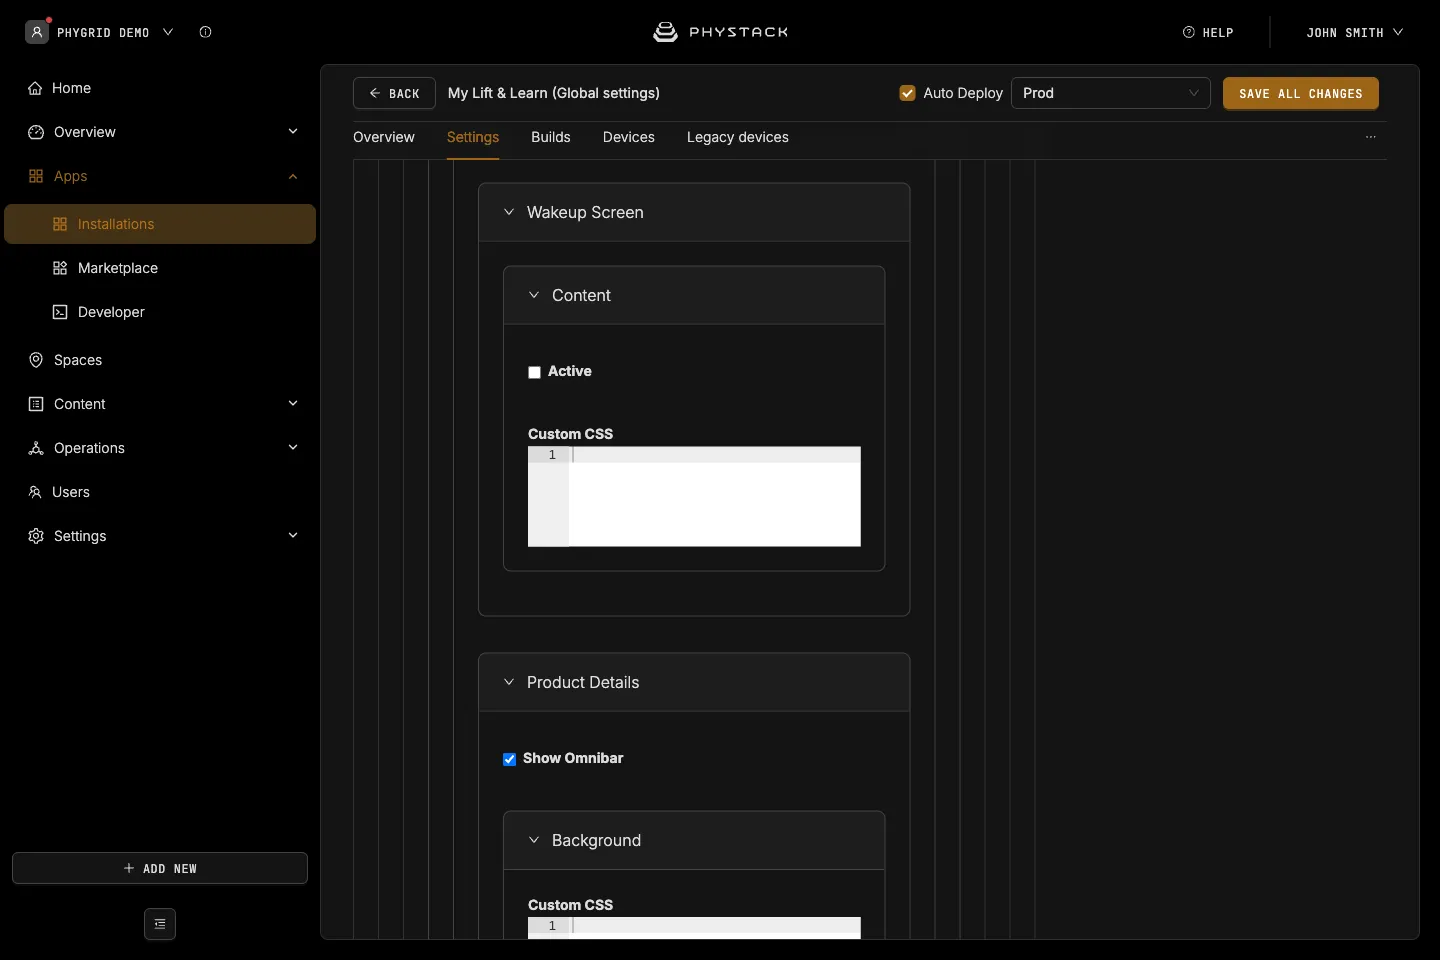Click the Installations icon in sidebar
This screenshot has height=960, width=1440.
(x=60, y=224)
